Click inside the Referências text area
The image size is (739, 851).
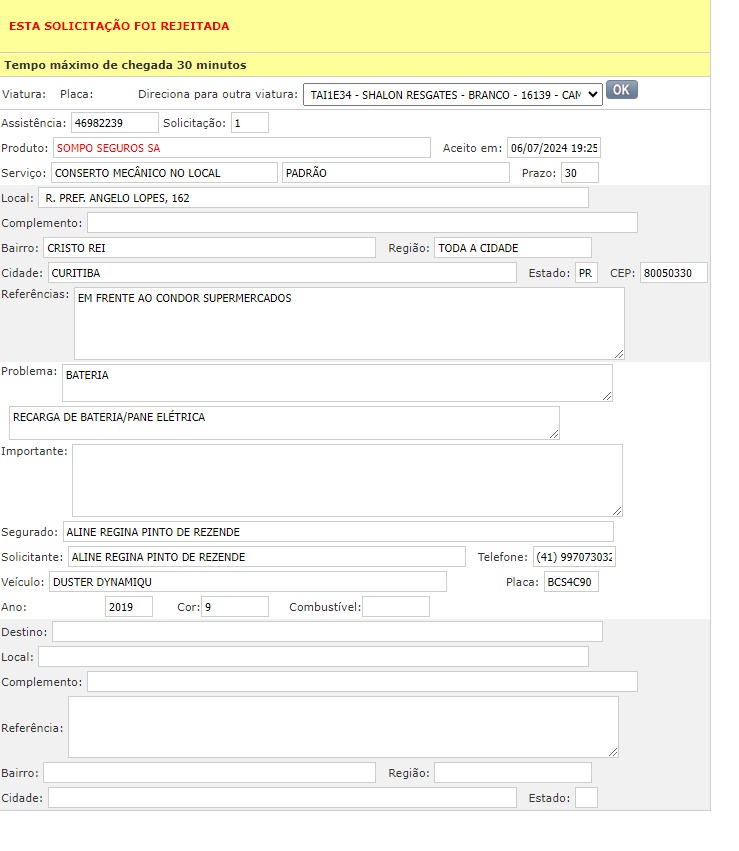pyautogui.click(x=348, y=323)
